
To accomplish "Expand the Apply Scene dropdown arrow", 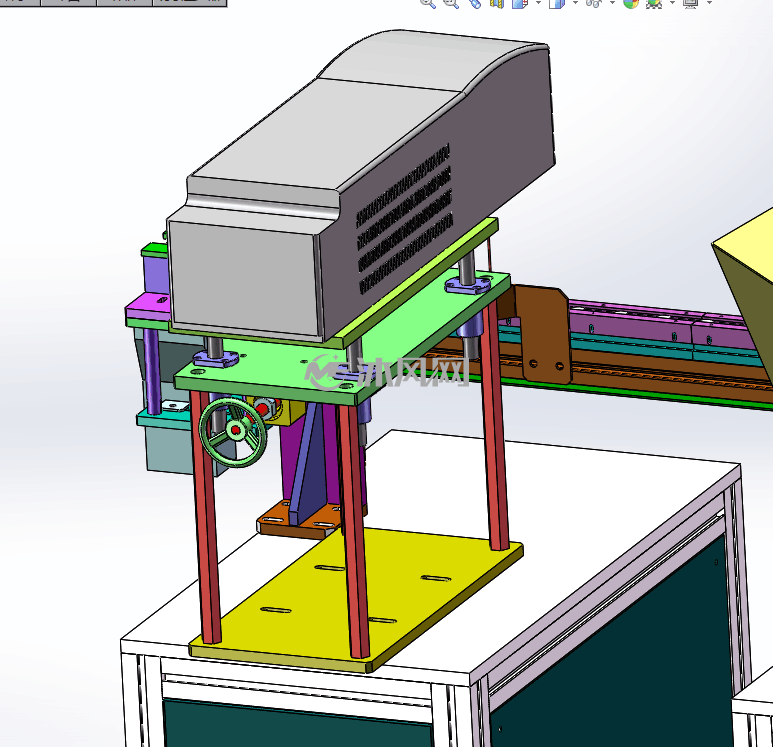I will (x=672, y=3).
